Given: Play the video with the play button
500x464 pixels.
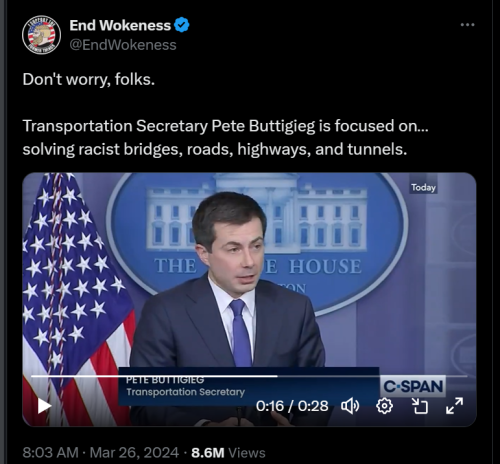Looking at the screenshot, I should [44, 406].
